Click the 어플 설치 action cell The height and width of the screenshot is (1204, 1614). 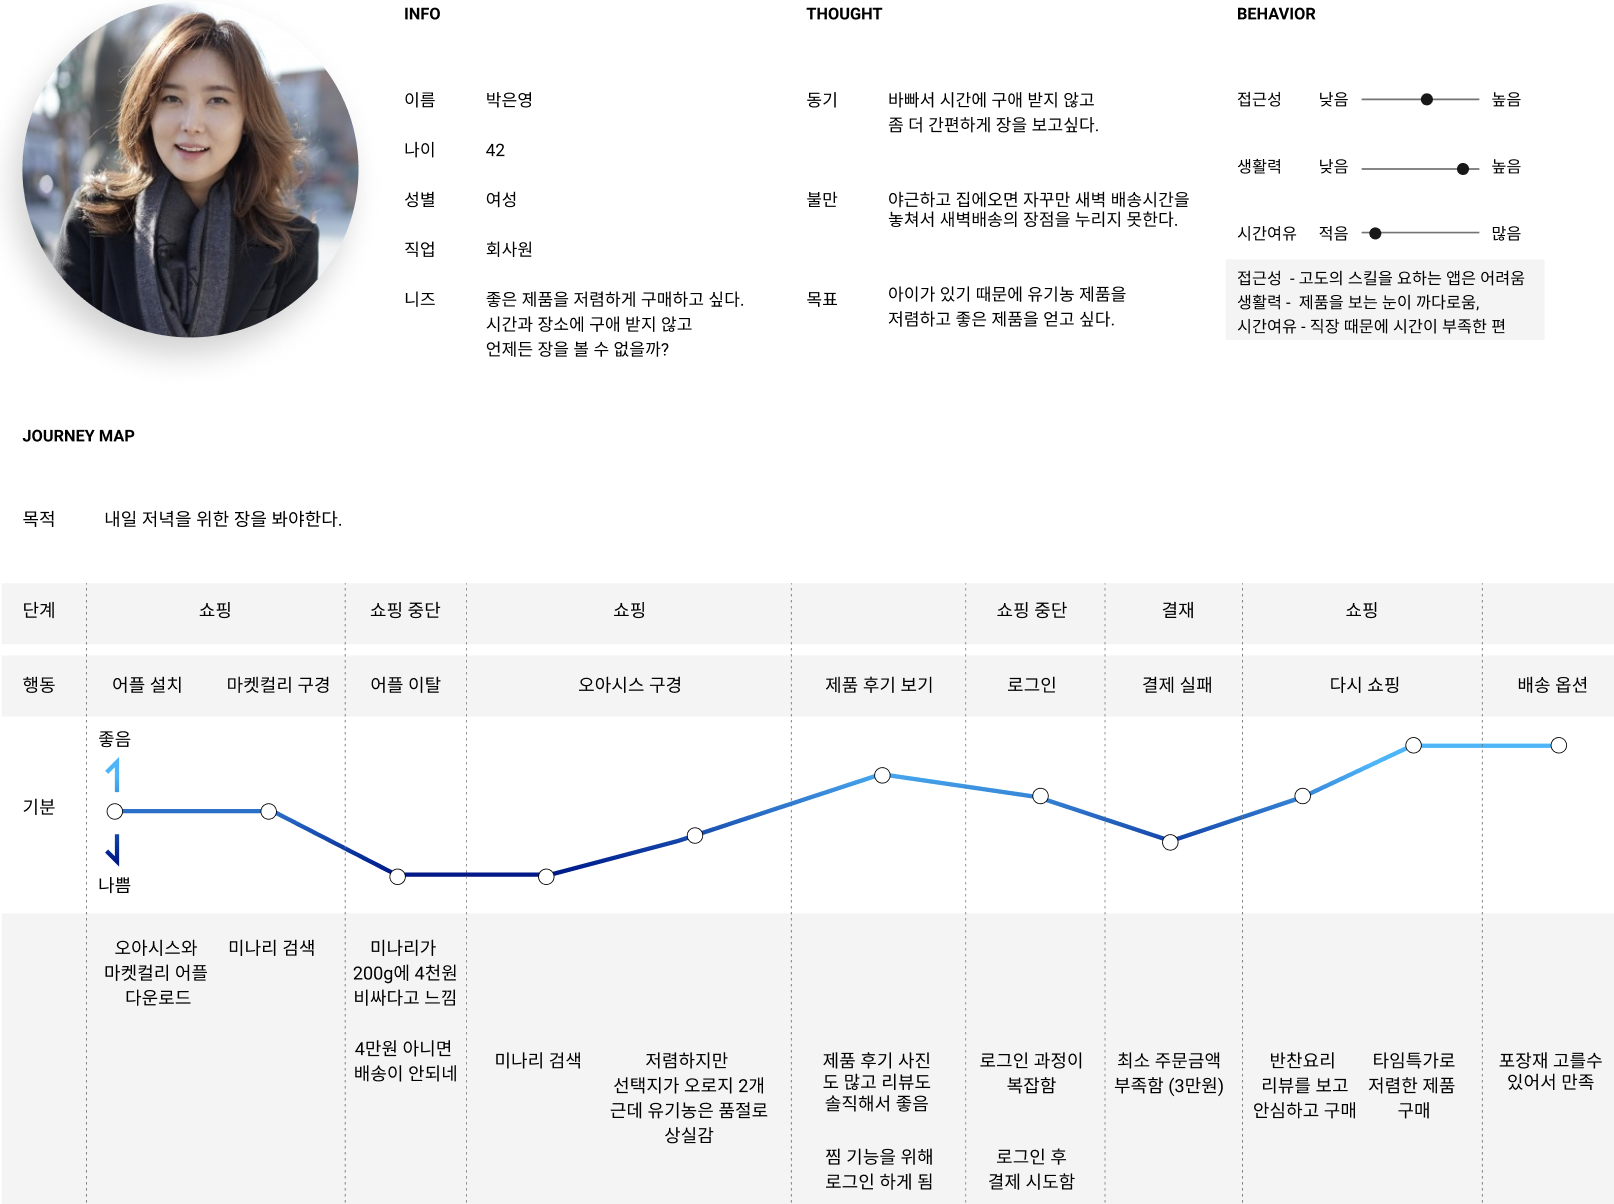pos(147,685)
